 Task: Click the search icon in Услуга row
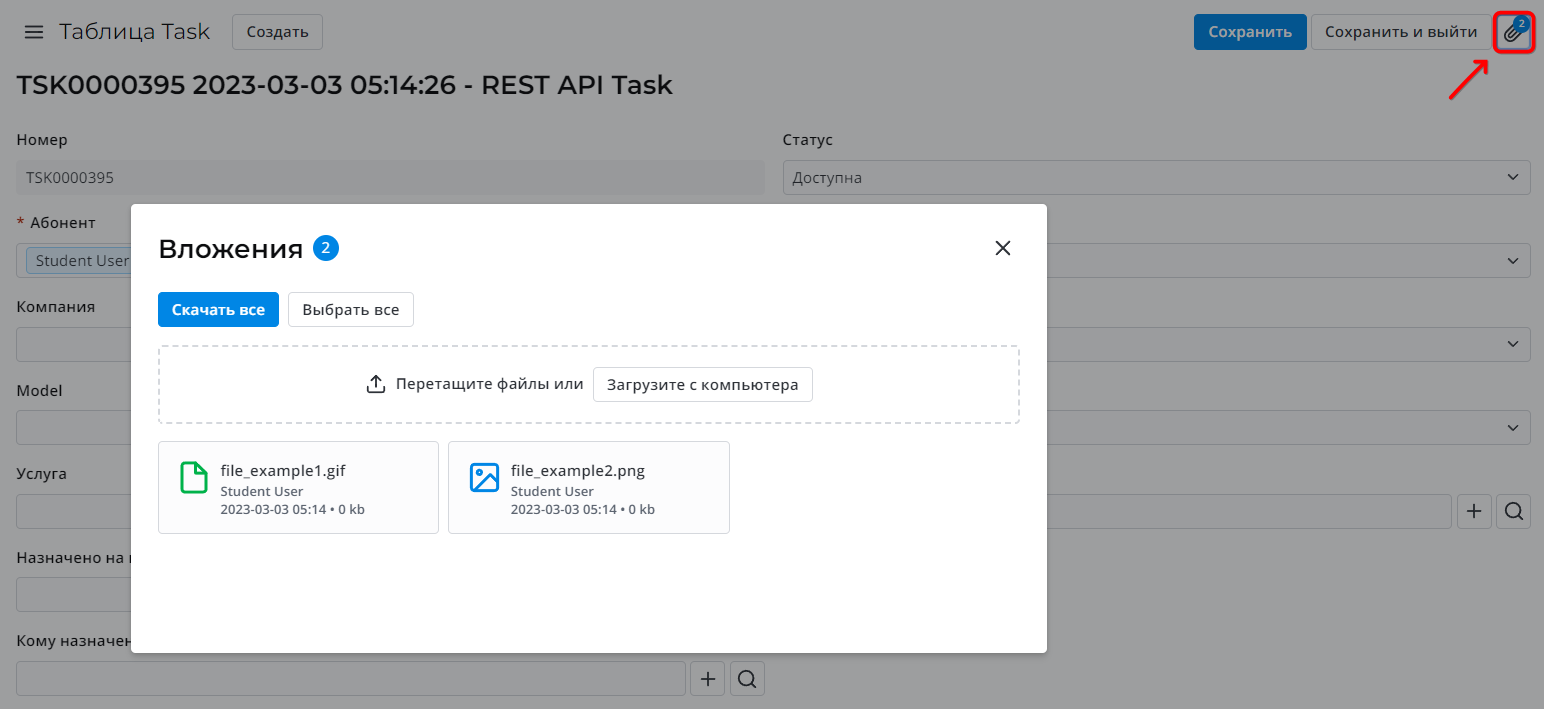(1514, 511)
